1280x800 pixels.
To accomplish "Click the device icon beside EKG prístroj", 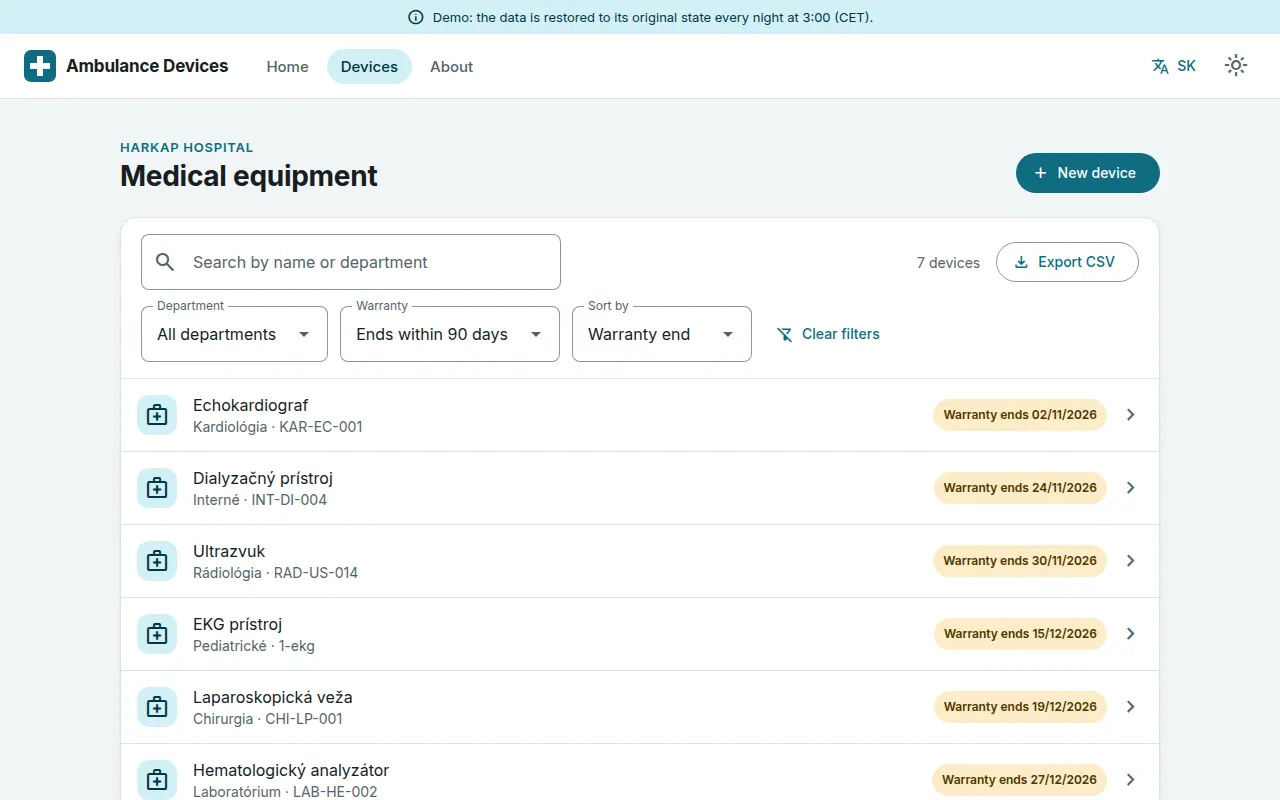I will point(157,634).
